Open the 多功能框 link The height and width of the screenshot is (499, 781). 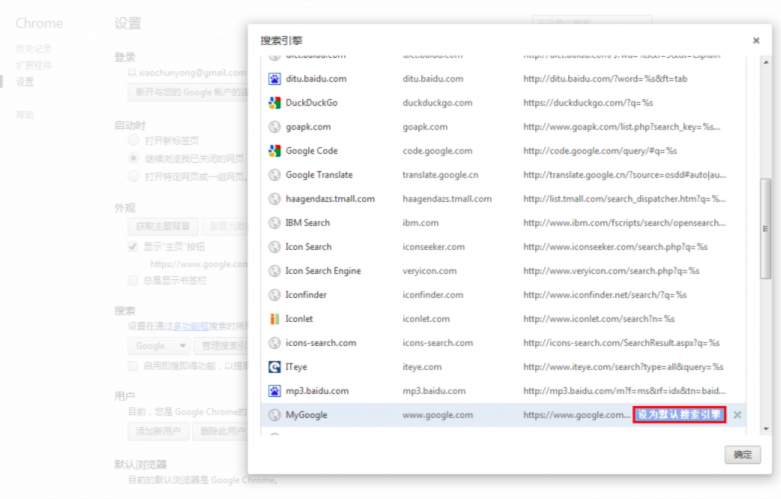pos(191,326)
